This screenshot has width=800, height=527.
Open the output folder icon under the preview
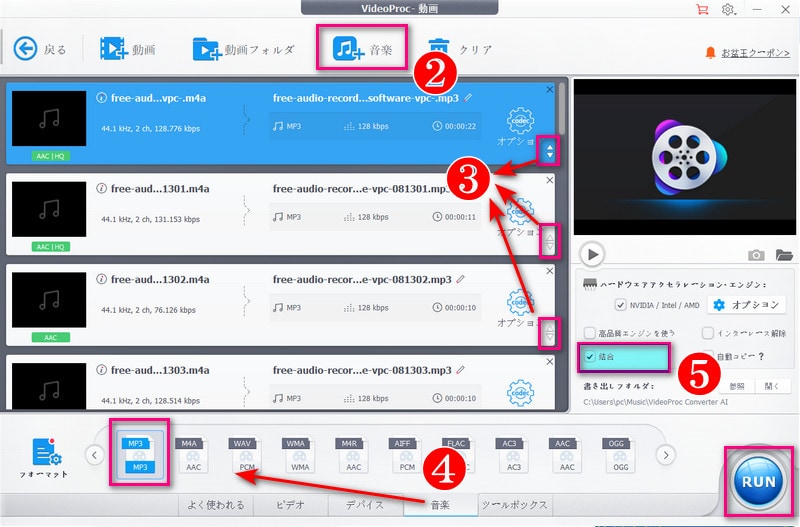784,255
